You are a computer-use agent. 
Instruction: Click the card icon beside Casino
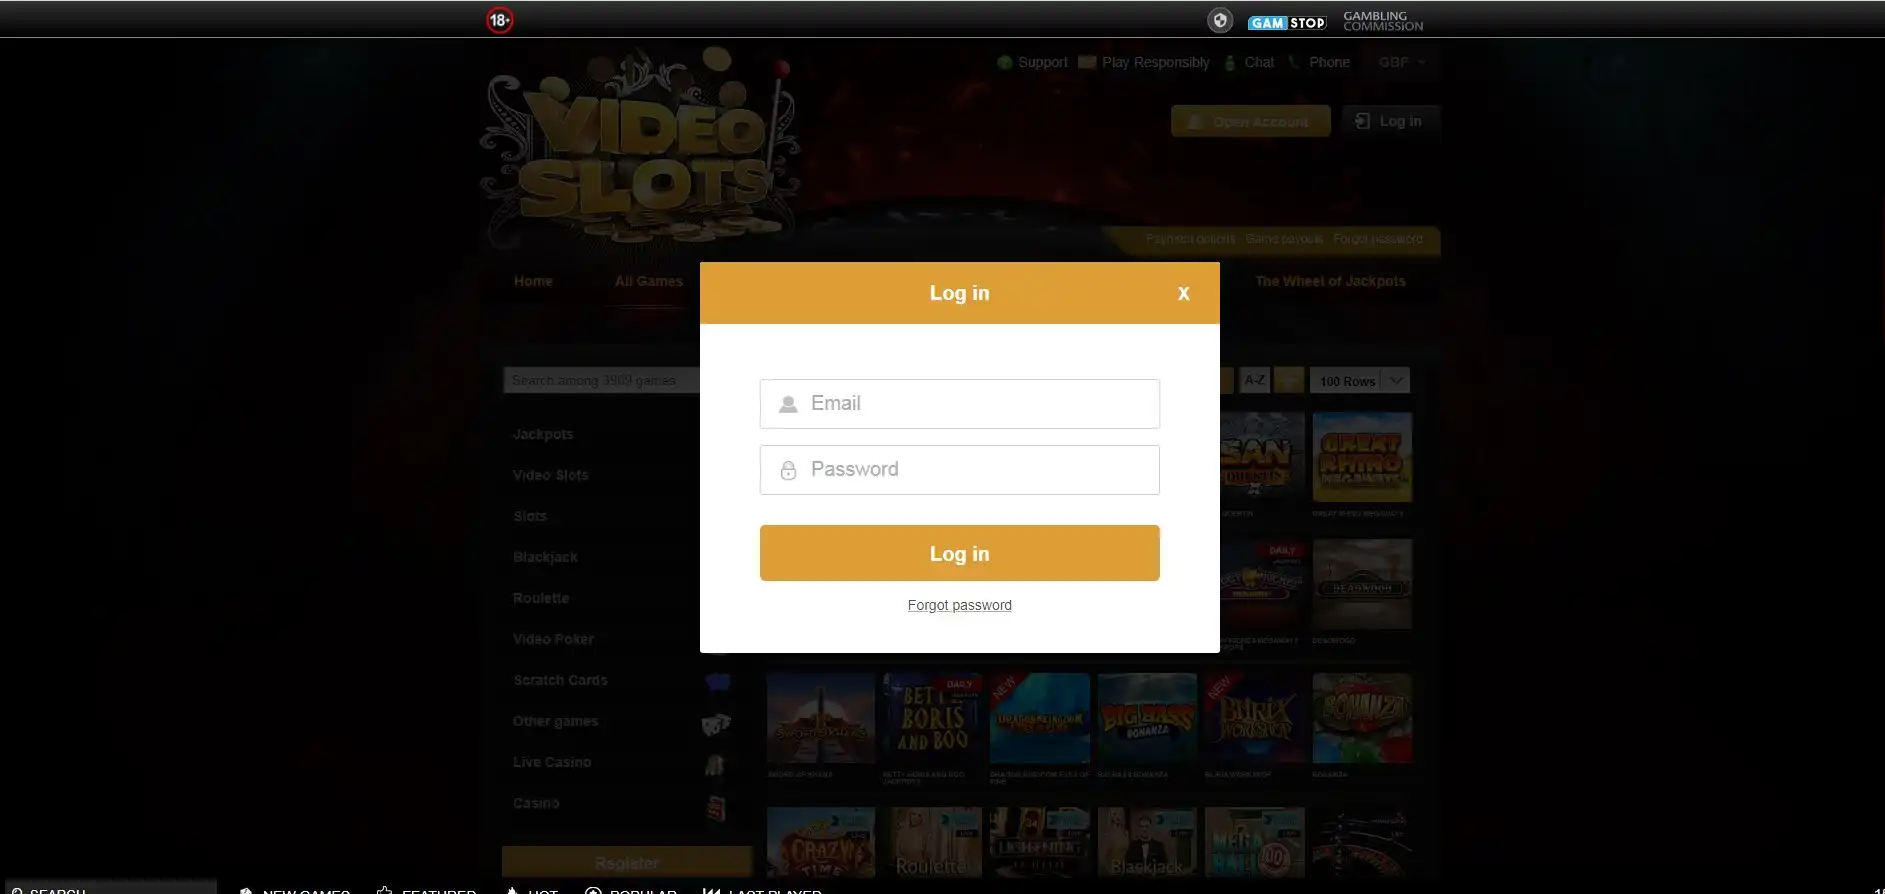point(716,808)
